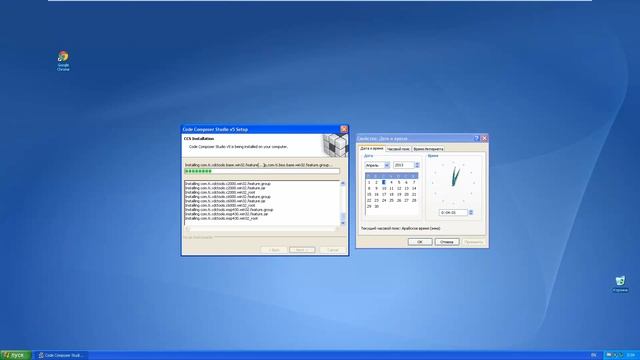Click the CCS cube logo image
This screenshot has width=640, height=360.
335,145
